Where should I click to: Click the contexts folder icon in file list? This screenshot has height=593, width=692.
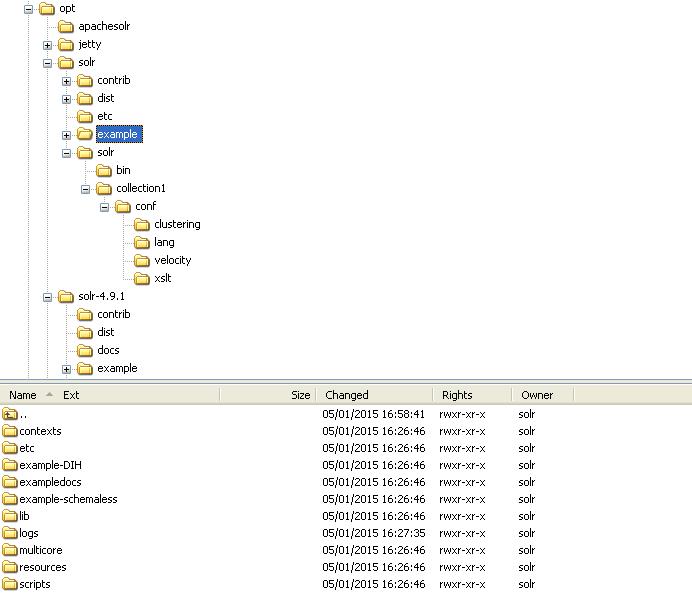pyautogui.click(x=10, y=431)
